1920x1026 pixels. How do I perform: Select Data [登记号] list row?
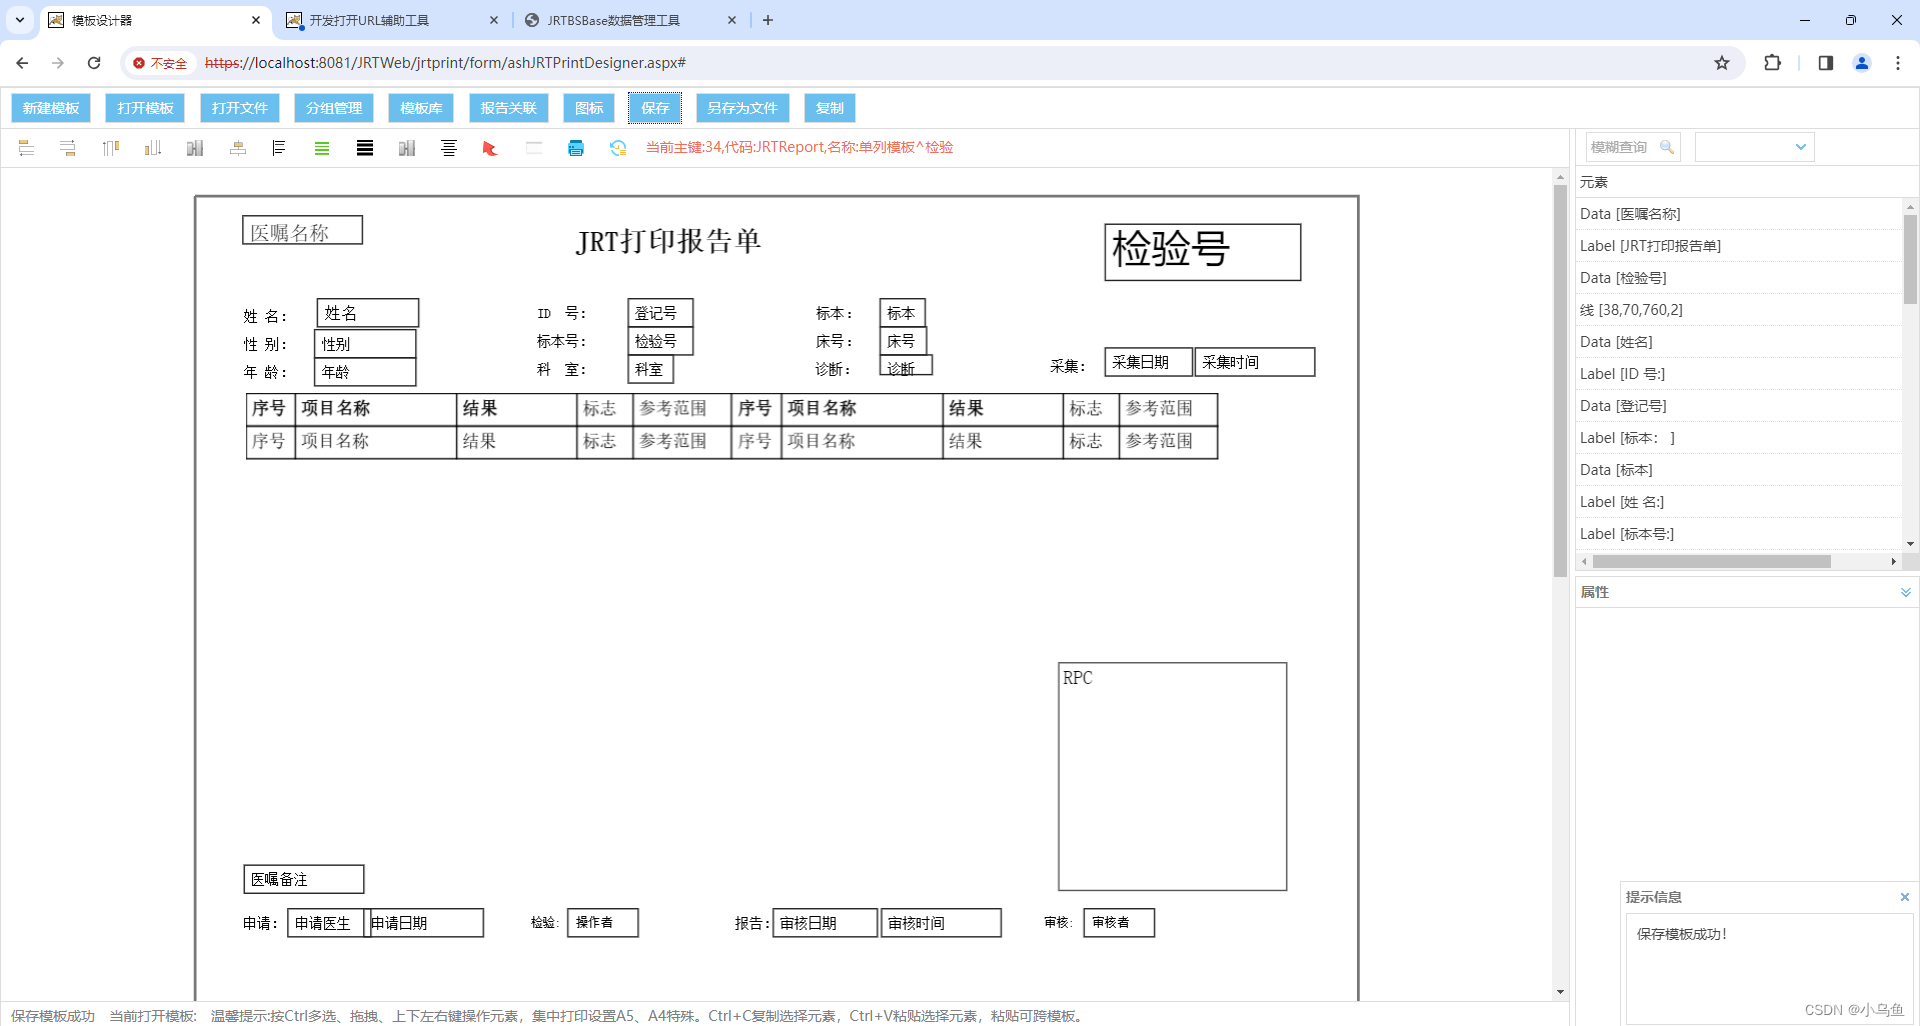1740,406
